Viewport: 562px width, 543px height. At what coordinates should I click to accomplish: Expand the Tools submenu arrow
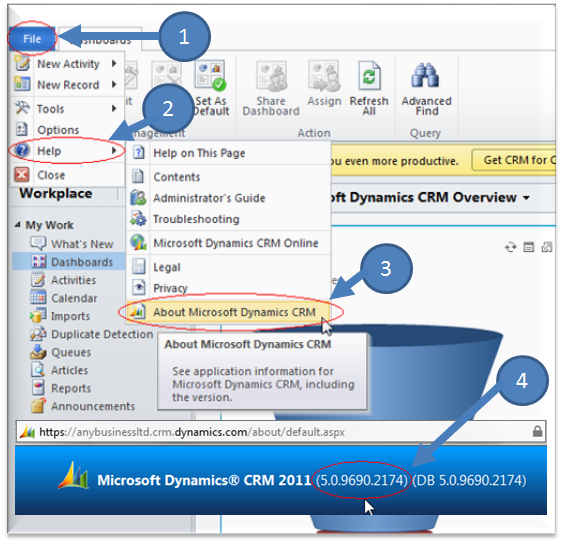(x=114, y=108)
